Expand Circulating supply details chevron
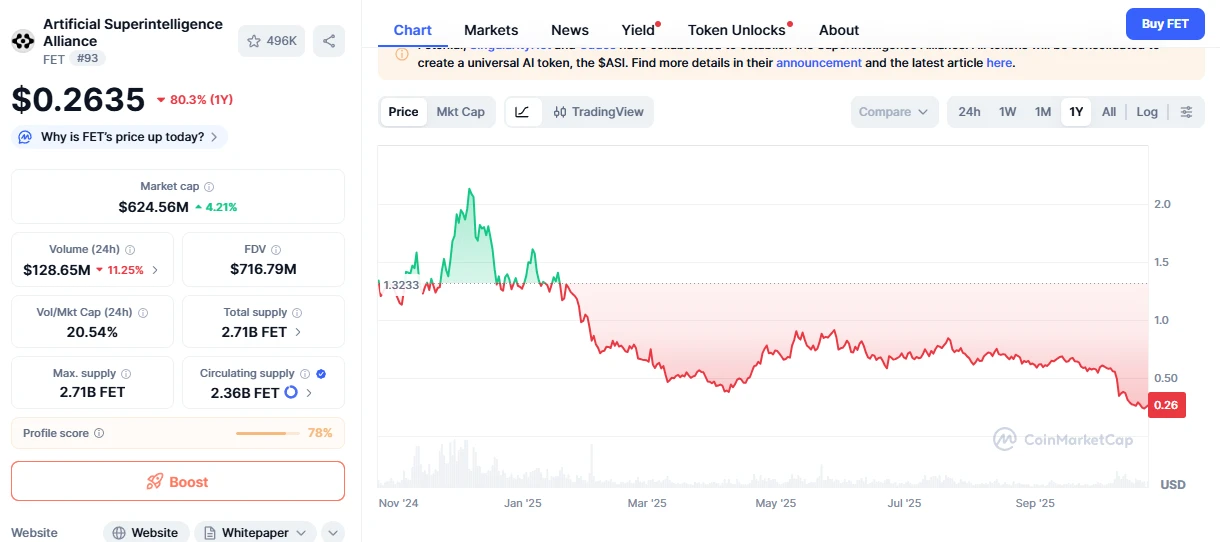The width and height of the screenshot is (1220, 542). coord(308,393)
